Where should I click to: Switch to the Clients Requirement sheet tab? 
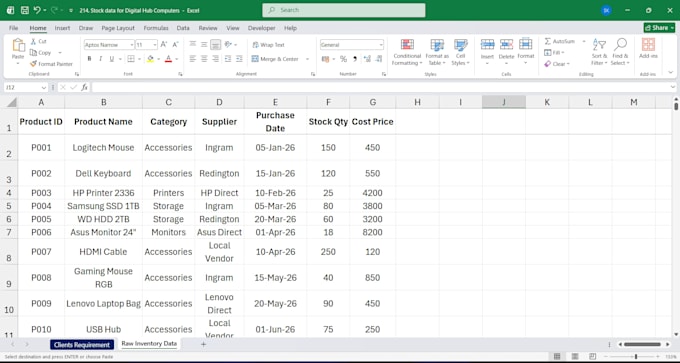click(x=82, y=345)
